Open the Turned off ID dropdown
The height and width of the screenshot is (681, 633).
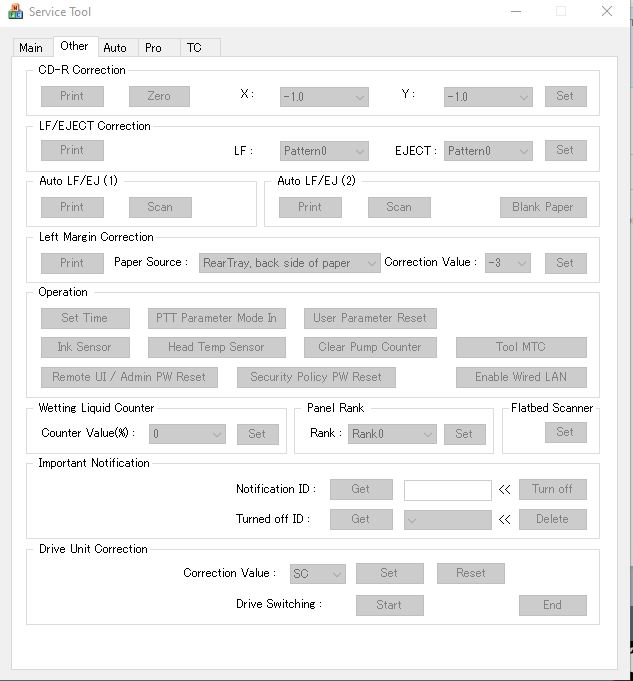coord(447,520)
